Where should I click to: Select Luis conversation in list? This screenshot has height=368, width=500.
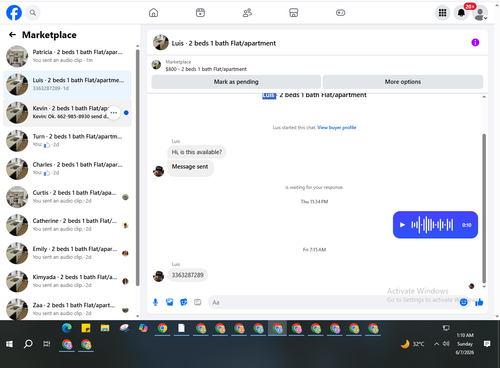[67, 84]
